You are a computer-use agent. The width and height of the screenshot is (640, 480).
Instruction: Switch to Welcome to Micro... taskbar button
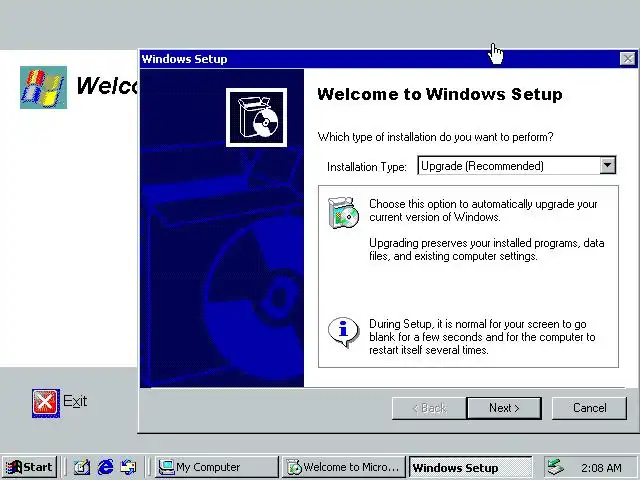pos(343,467)
